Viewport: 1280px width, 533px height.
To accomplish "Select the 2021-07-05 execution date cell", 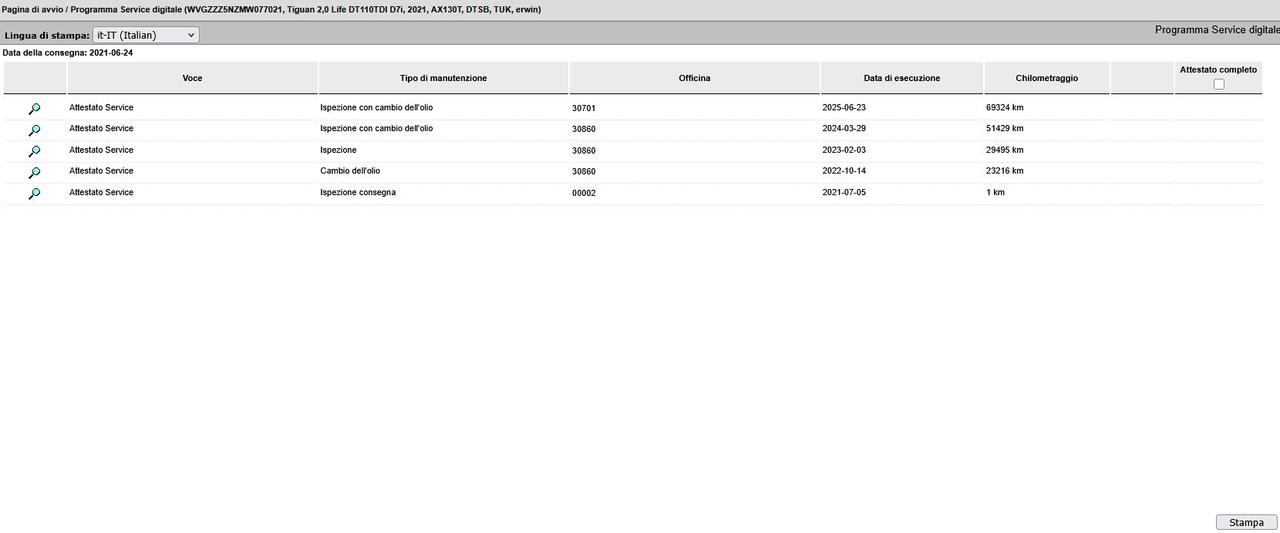I will point(843,192).
